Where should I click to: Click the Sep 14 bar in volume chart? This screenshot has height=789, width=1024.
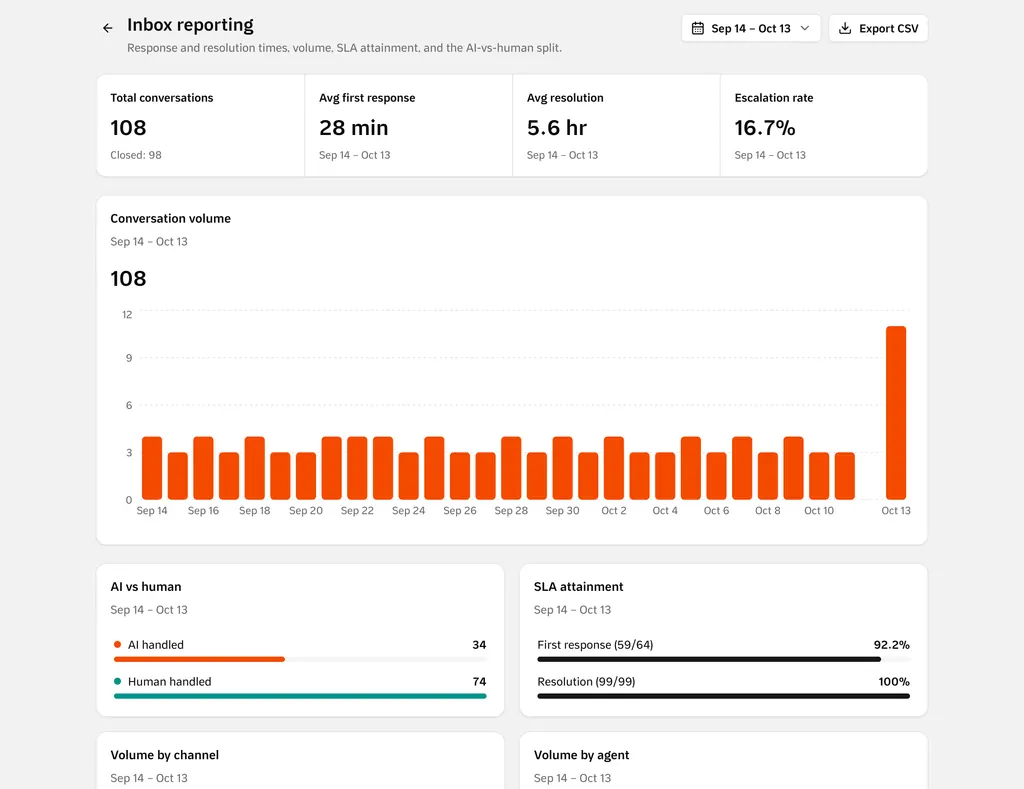pyautogui.click(x=152, y=468)
